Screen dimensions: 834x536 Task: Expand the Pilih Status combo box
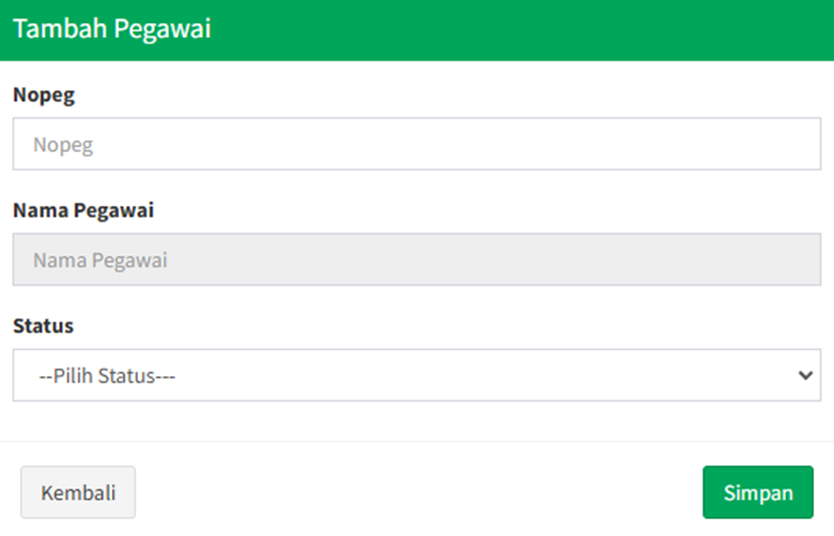tap(416, 376)
